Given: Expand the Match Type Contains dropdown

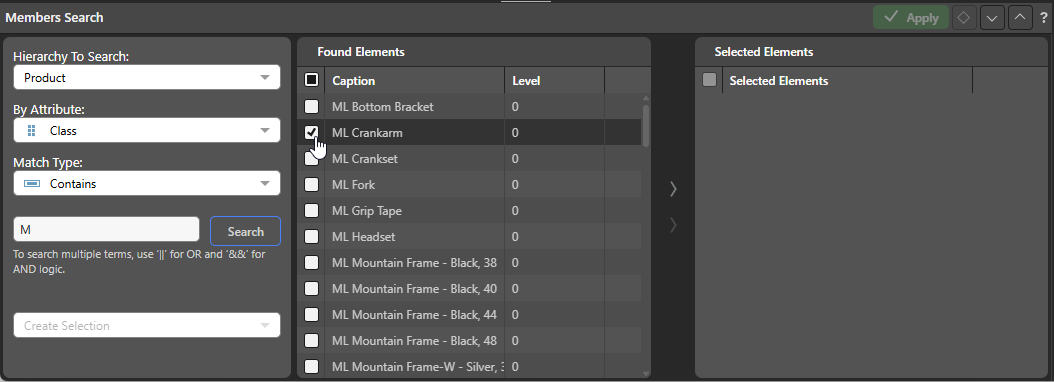Looking at the screenshot, I should [147, 184].
